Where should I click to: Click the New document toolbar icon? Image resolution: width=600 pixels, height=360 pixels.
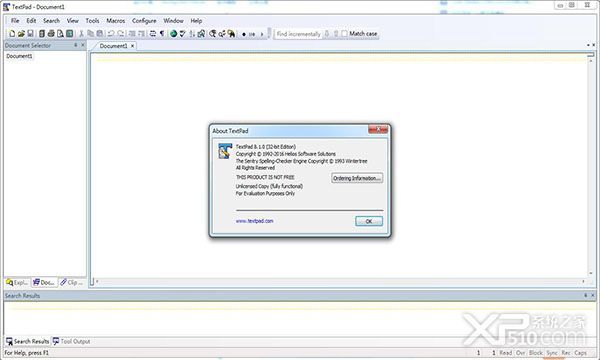[12, 34]
